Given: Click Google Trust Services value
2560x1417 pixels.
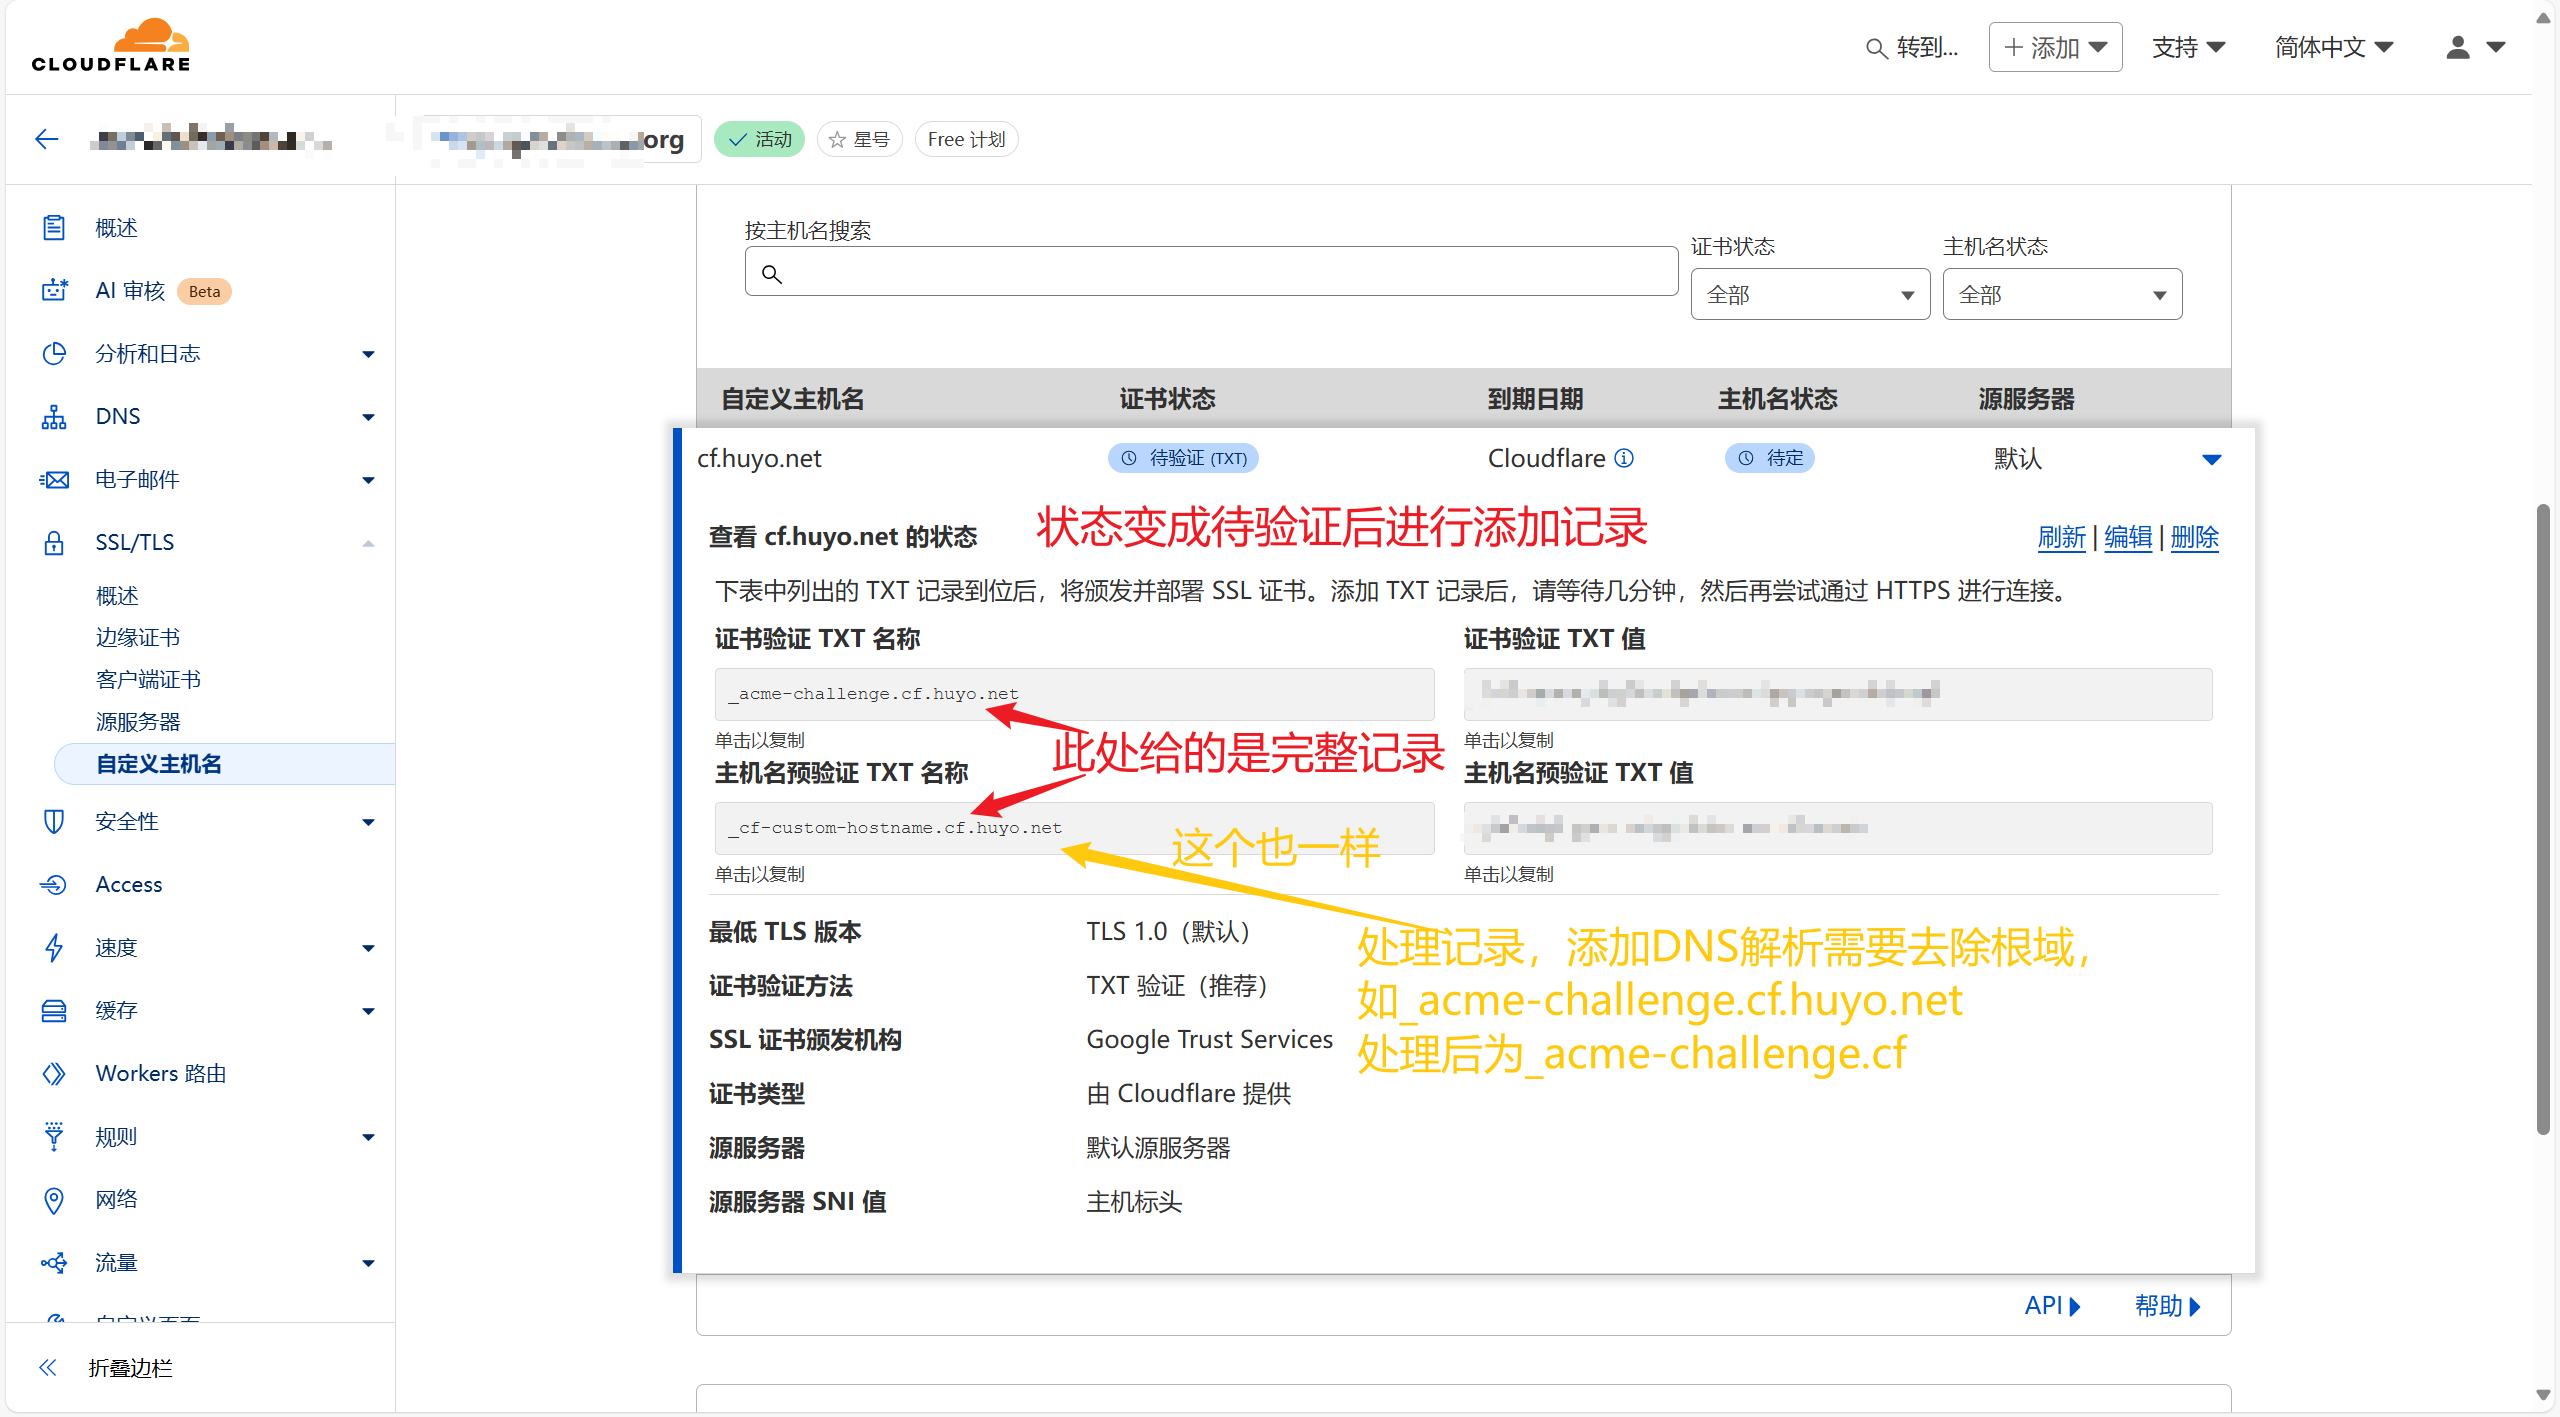Looking at the screenshot, I should 1209,1039.
